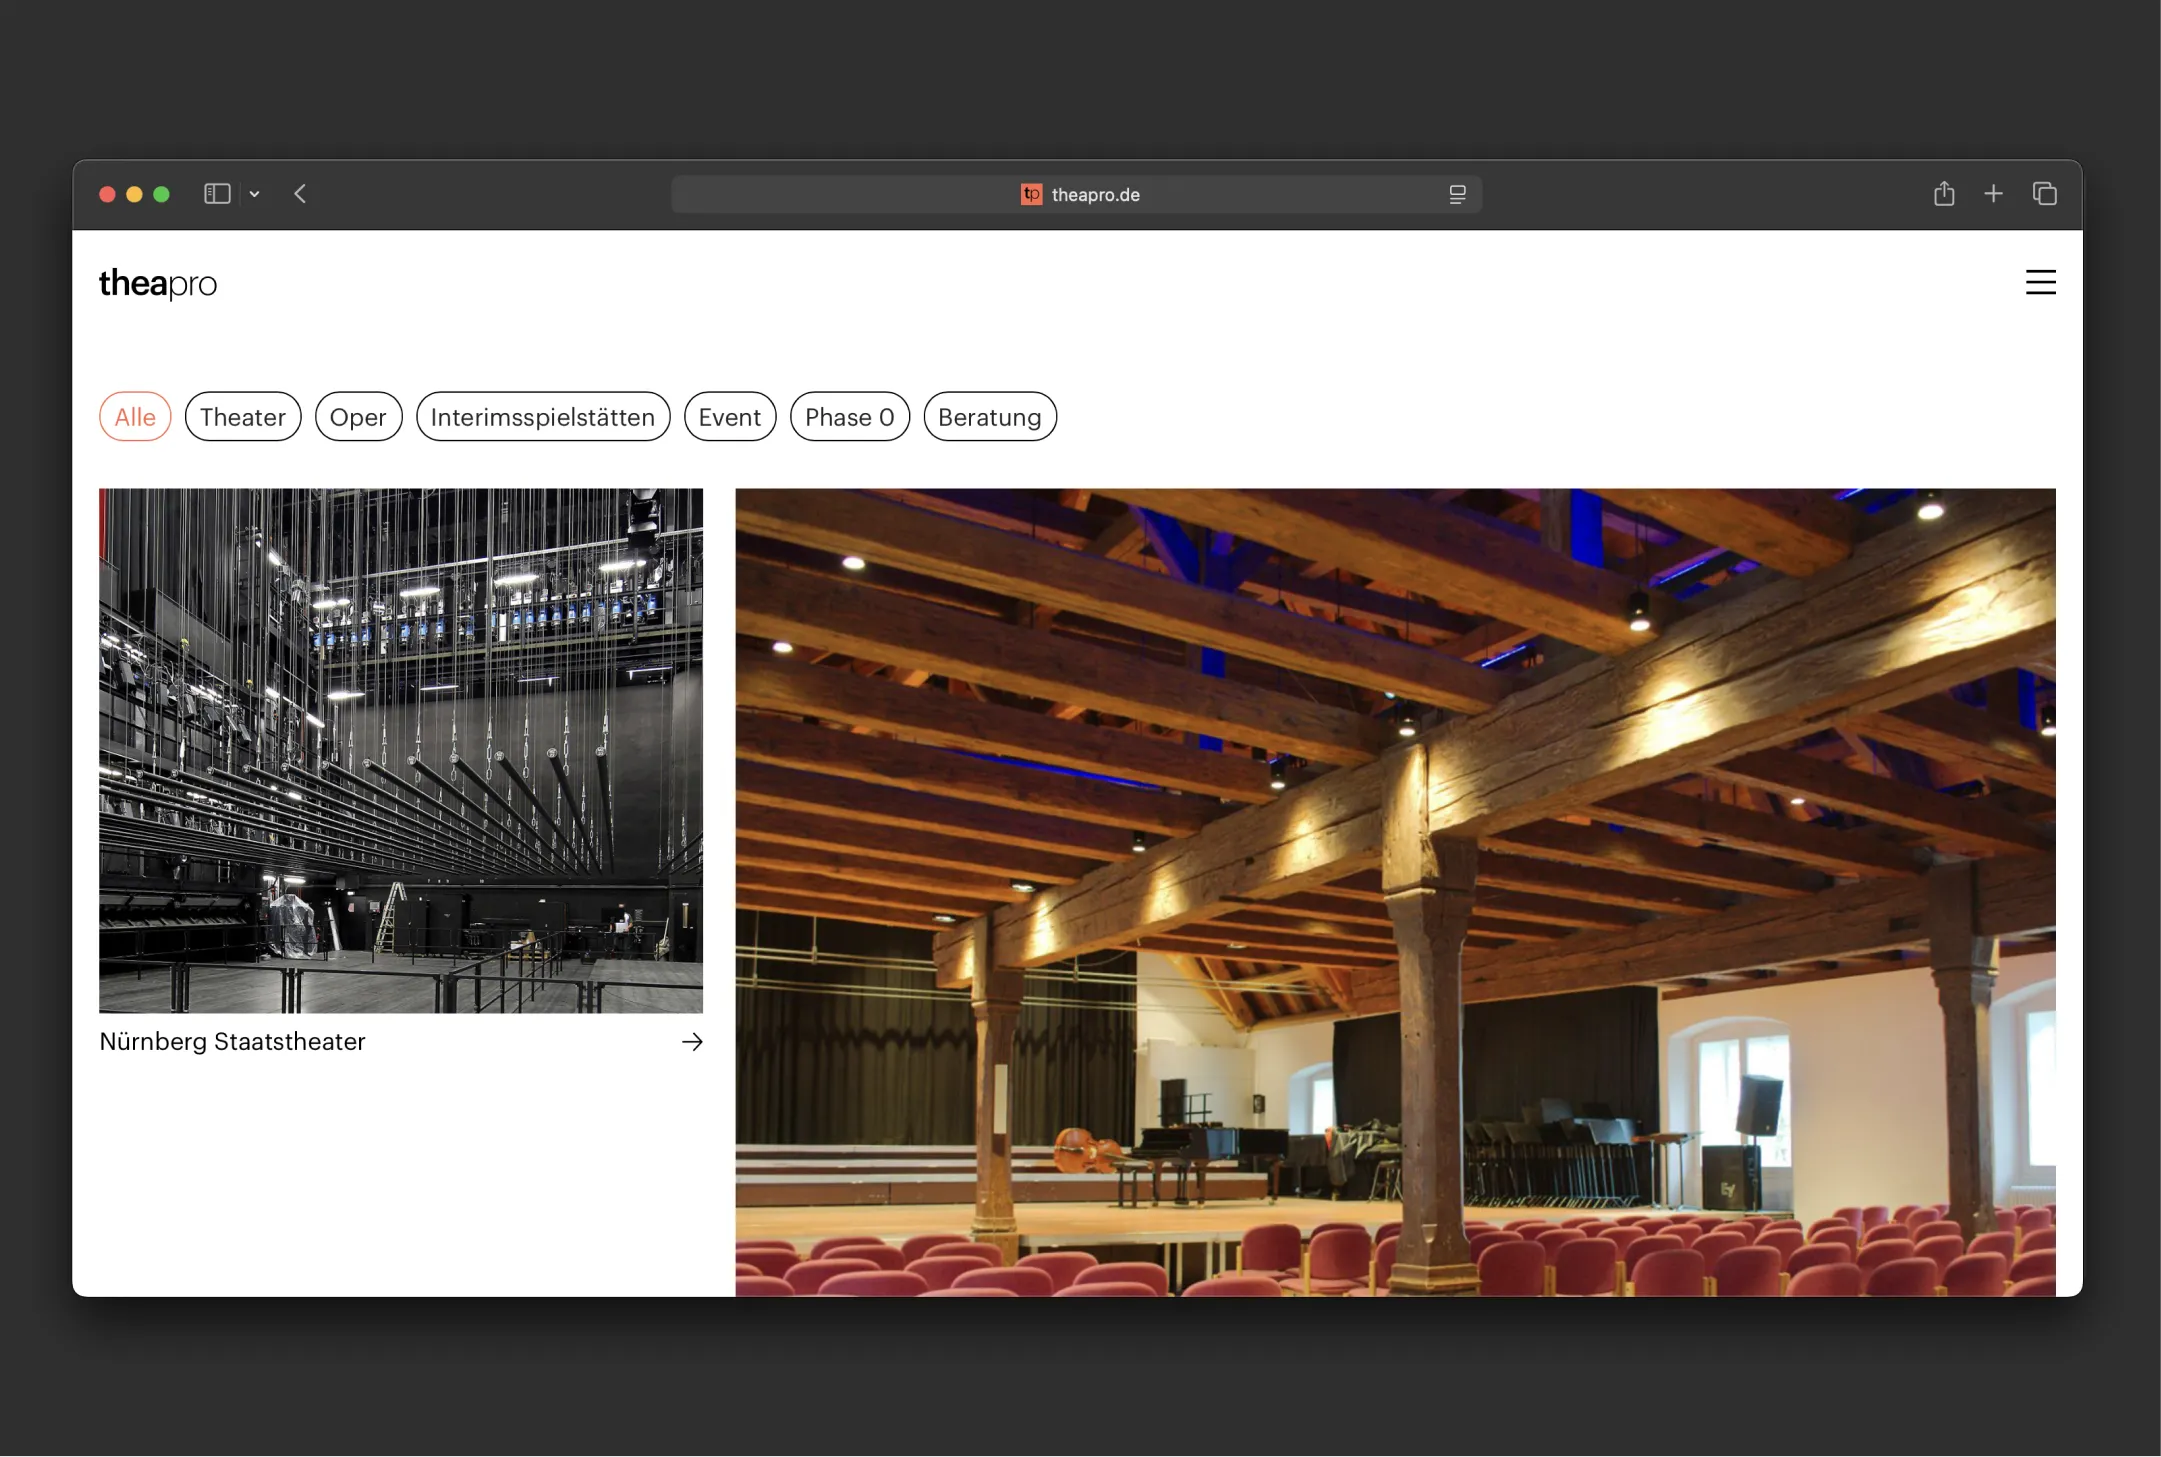Click the reader view icon in the URL bar

pos(1457,194)
